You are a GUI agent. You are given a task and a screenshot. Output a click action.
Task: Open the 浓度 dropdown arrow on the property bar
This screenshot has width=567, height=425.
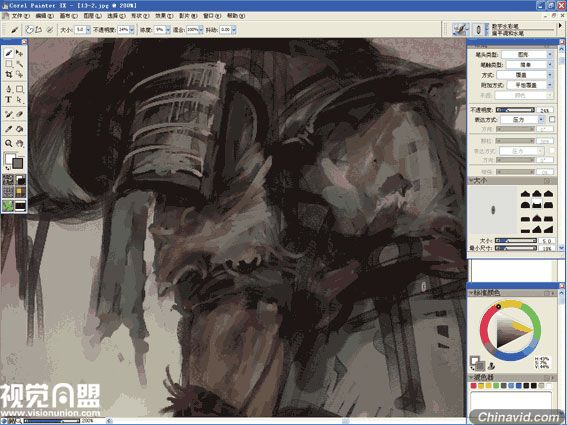[x=168, y=30]
